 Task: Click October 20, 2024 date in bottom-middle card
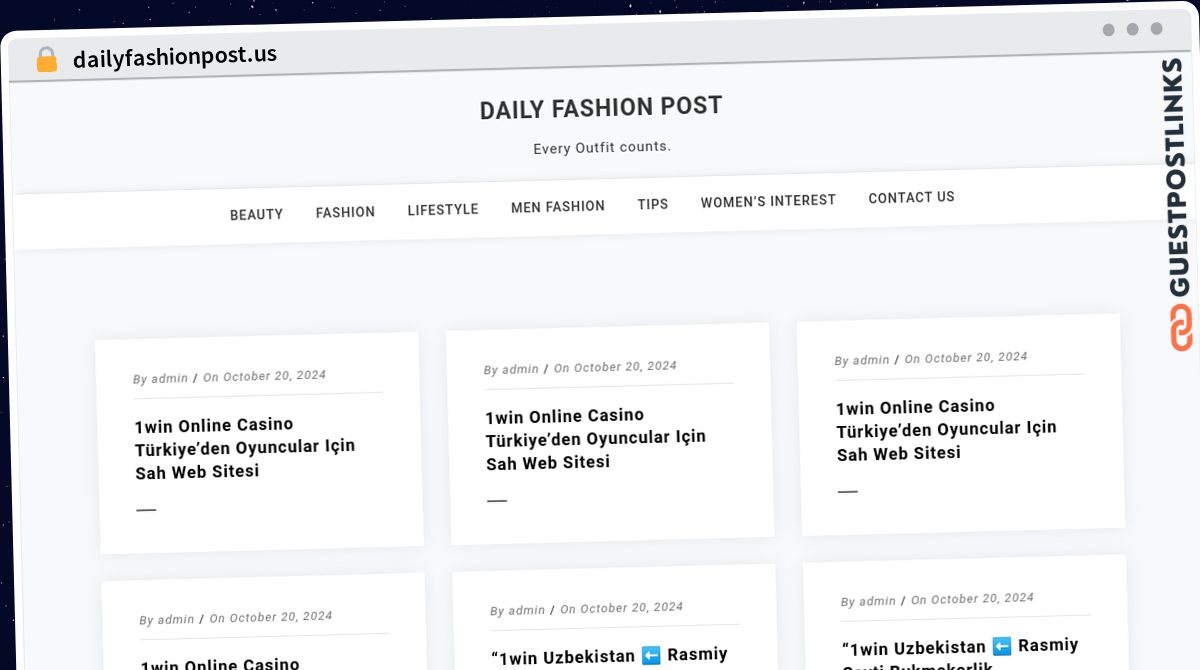(x=632, y=608)
